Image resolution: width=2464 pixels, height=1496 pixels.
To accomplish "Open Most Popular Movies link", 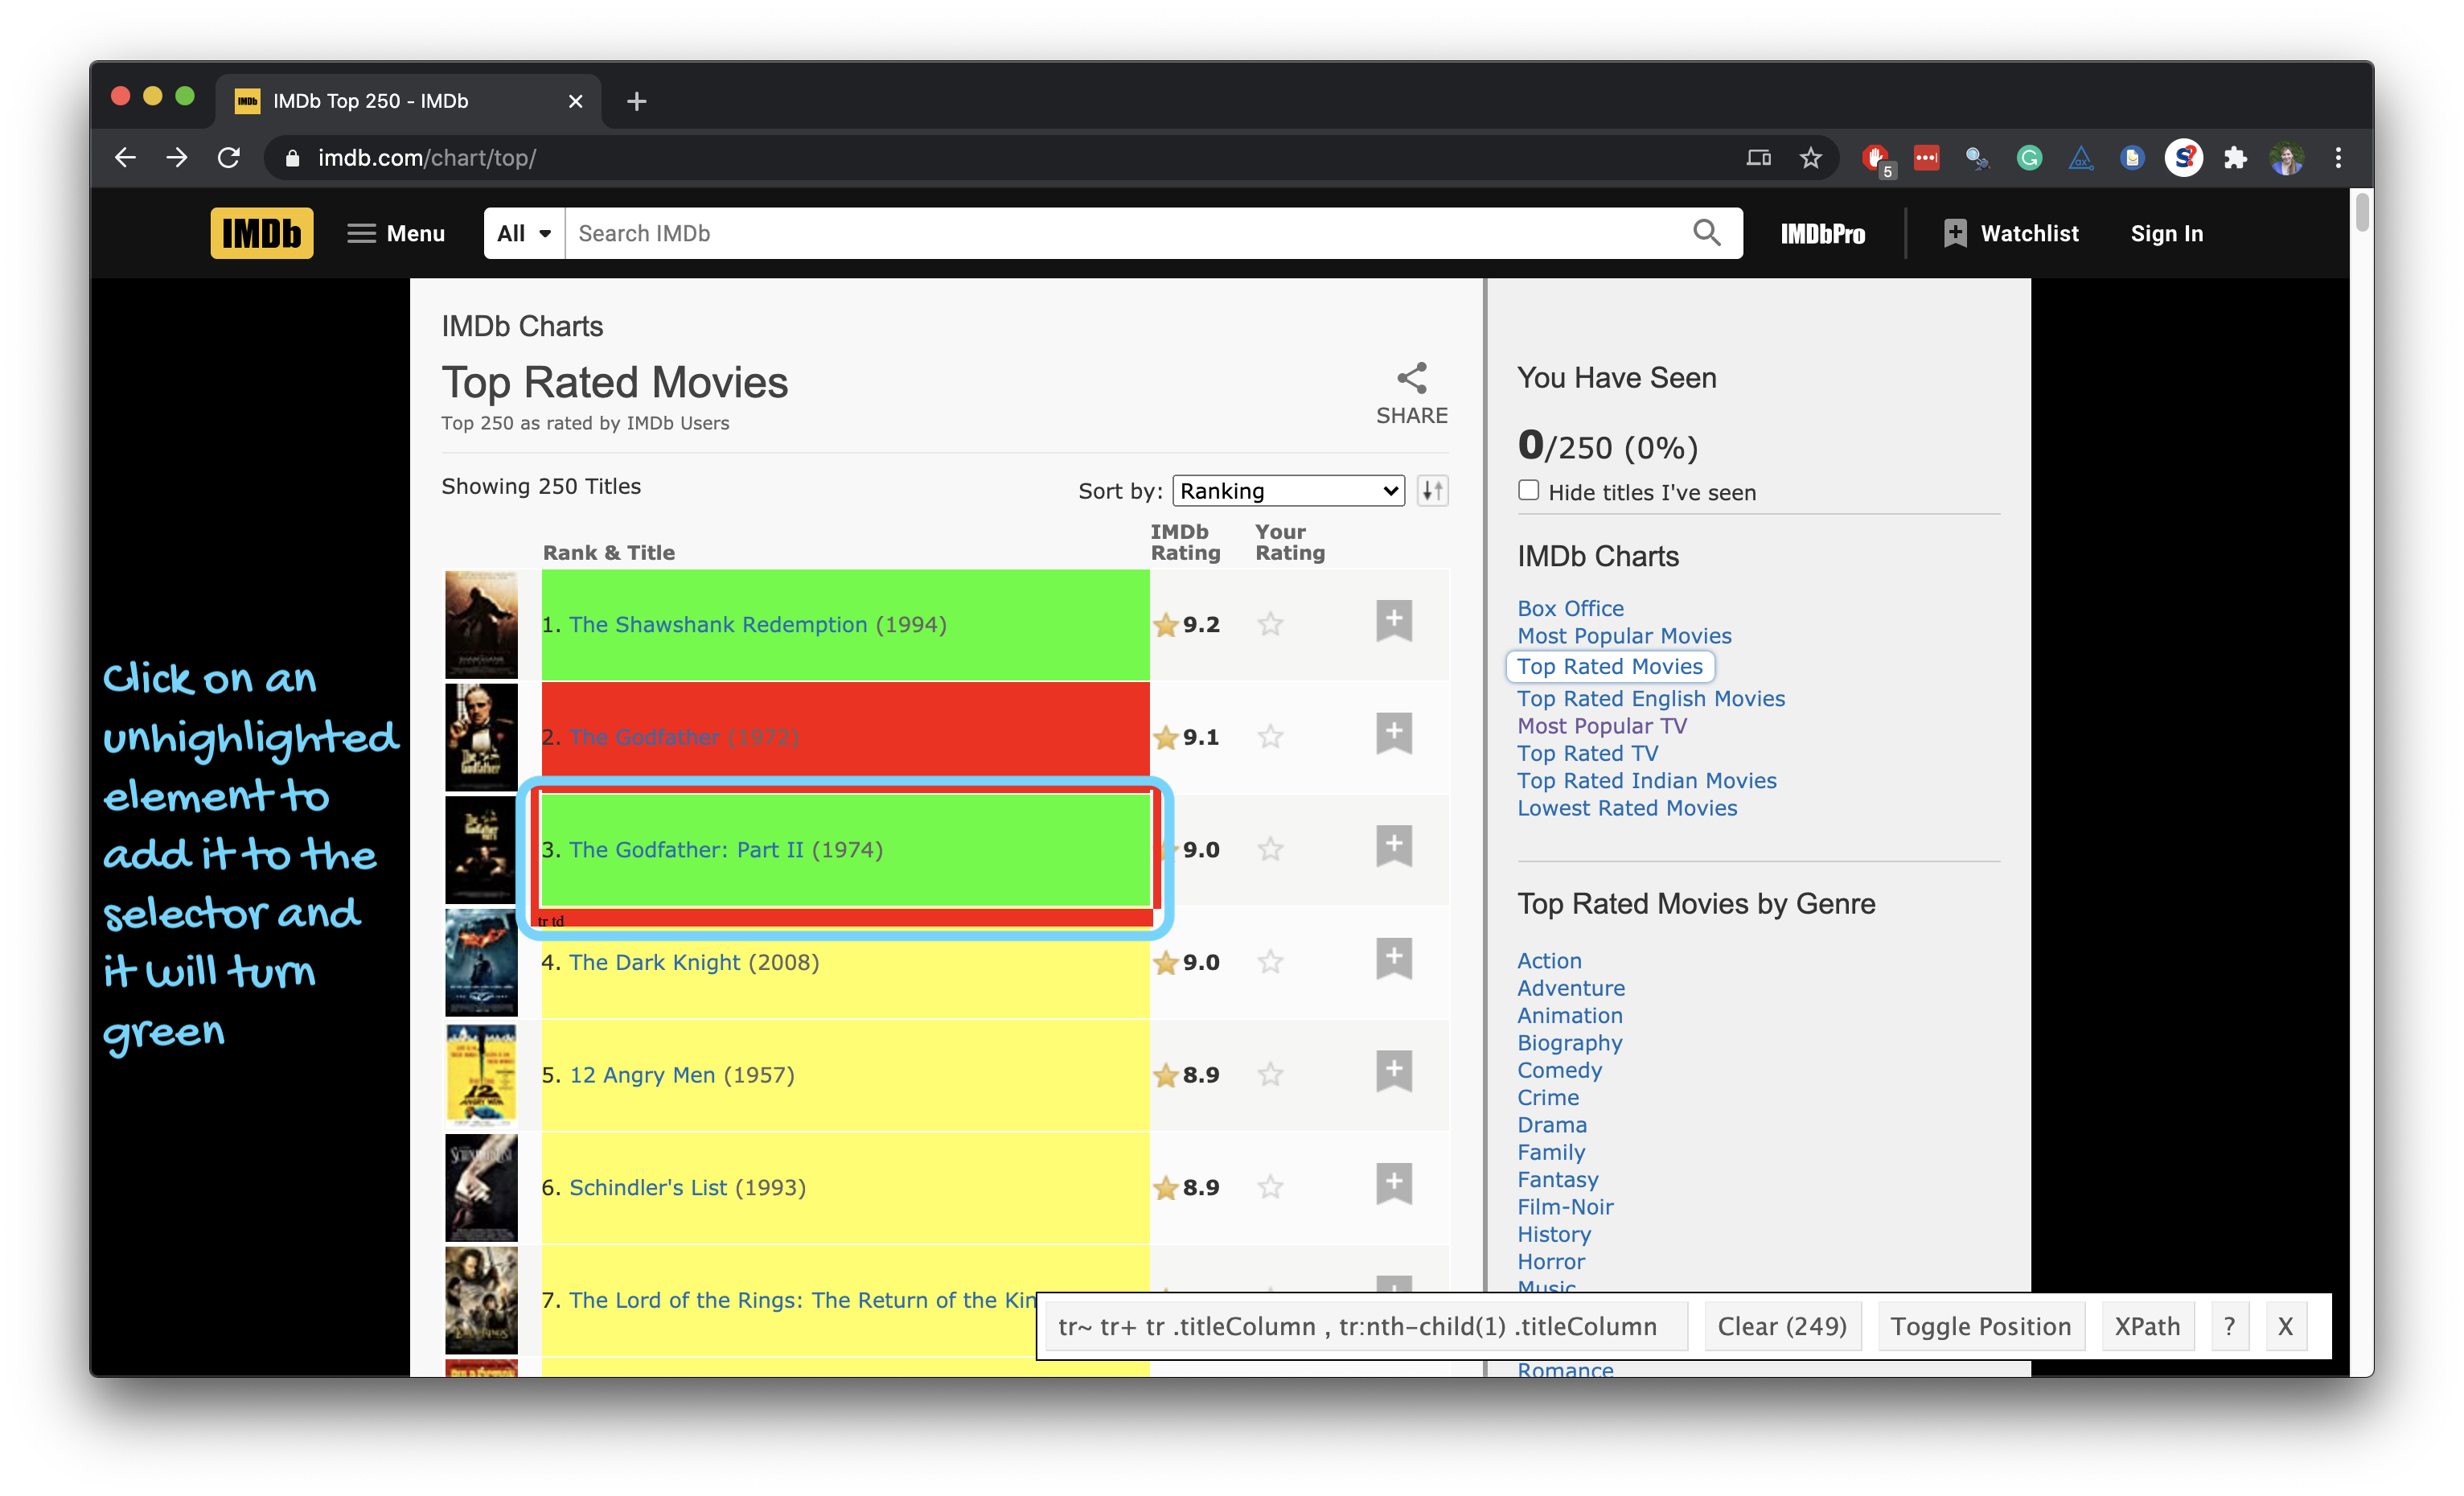I will point(1624,635).
